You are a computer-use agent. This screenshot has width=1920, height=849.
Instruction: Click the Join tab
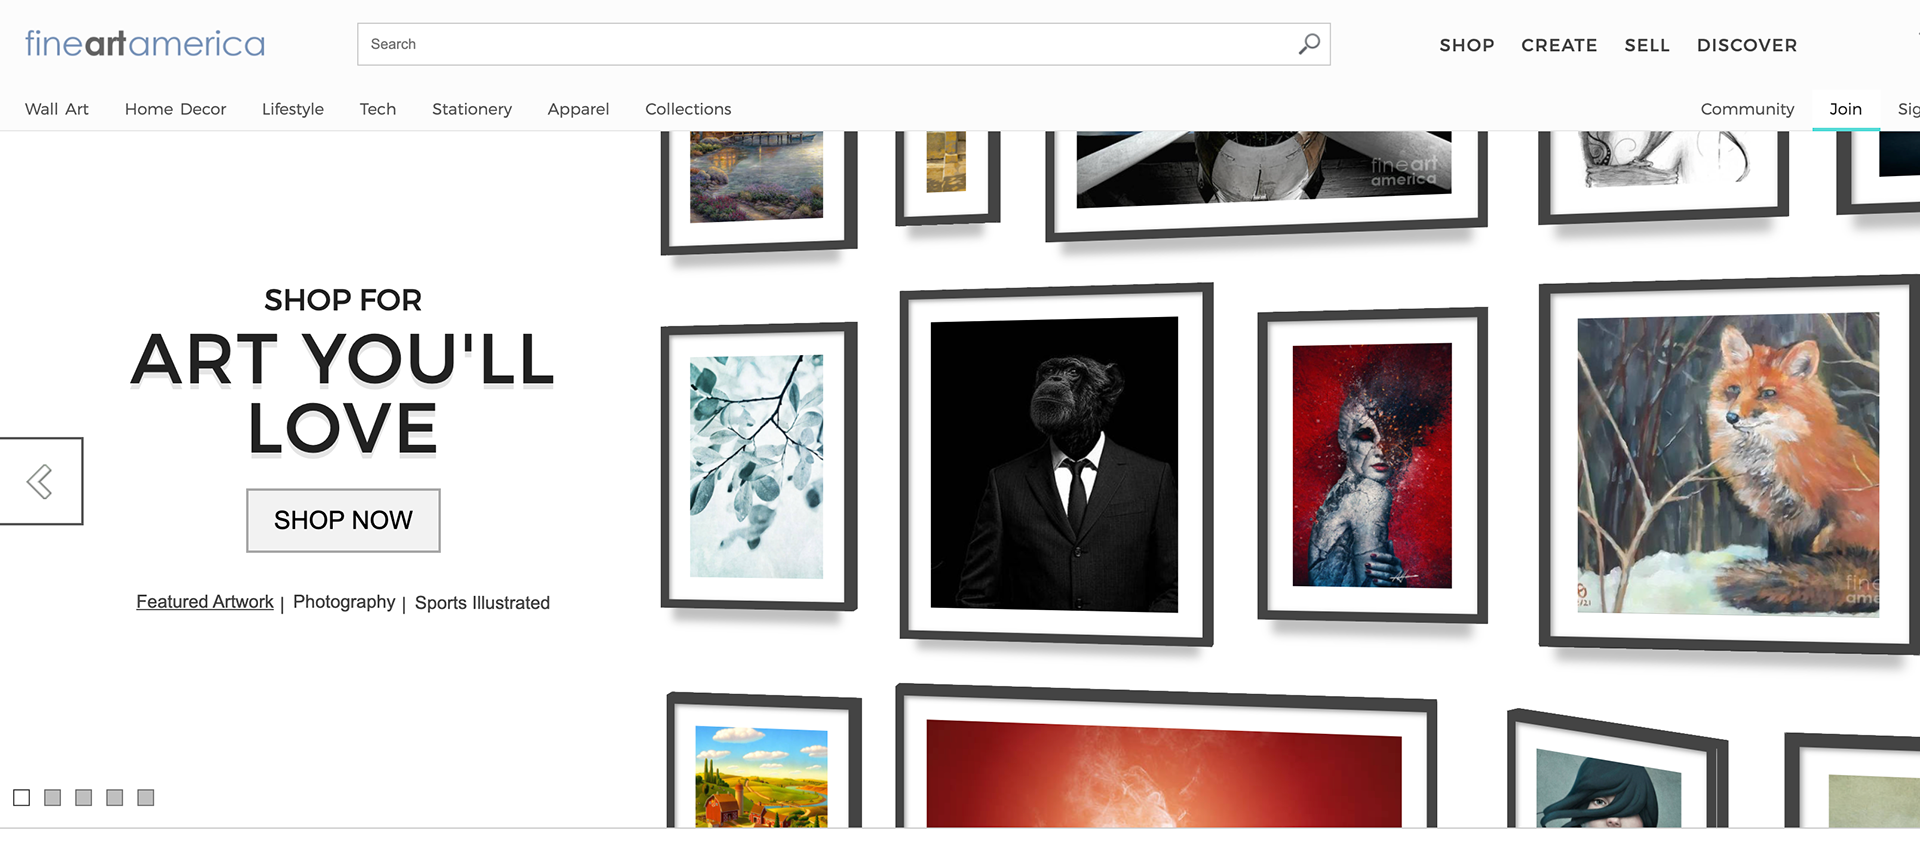click(x=1846, y=109)
